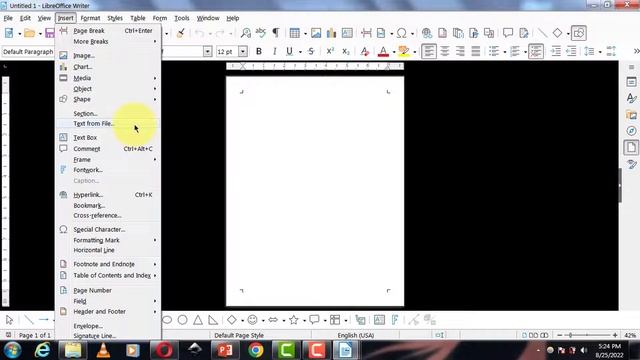
Task: Click the font color red A swatch
Action: point(383,51)
